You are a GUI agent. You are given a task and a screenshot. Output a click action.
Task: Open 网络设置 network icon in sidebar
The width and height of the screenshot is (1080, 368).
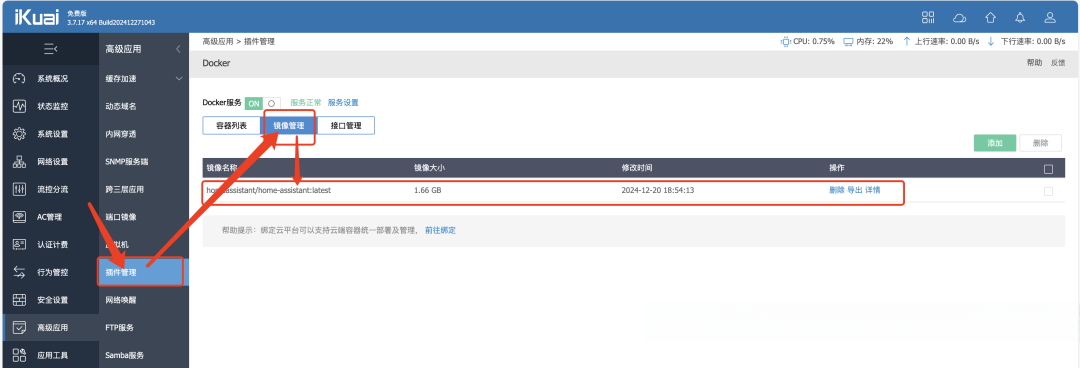(19, 161)
